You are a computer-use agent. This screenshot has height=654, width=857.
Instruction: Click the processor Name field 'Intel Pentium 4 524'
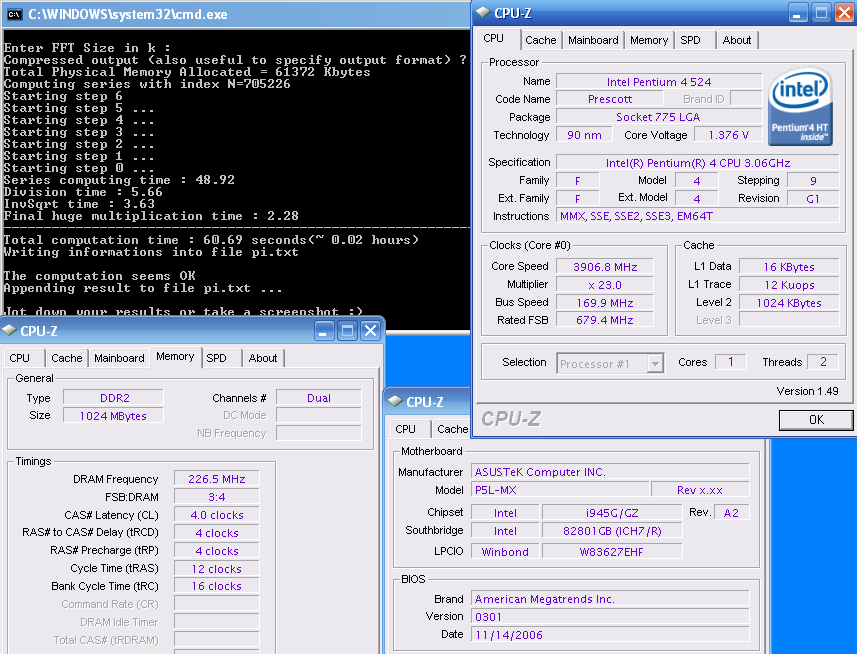(x=659, y=82)
